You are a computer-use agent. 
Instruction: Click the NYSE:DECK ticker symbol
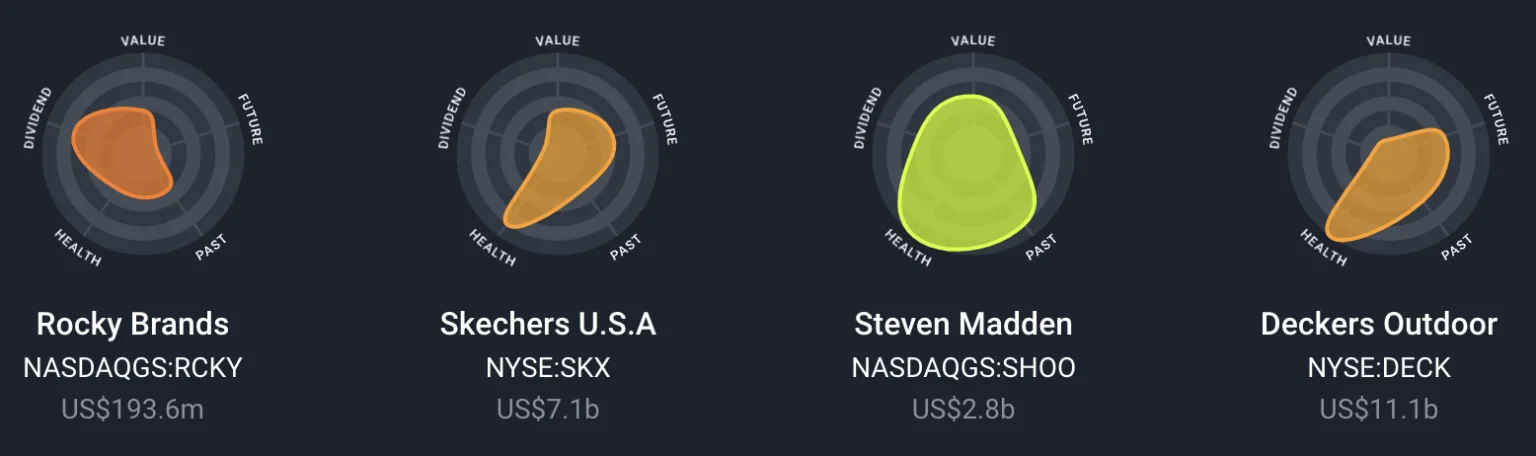tap(1378, 368)
